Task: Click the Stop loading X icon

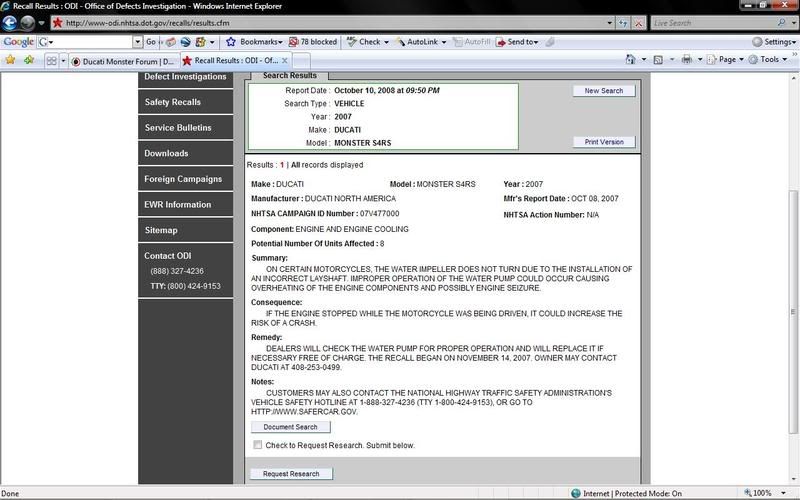Action: coord(638,22)
